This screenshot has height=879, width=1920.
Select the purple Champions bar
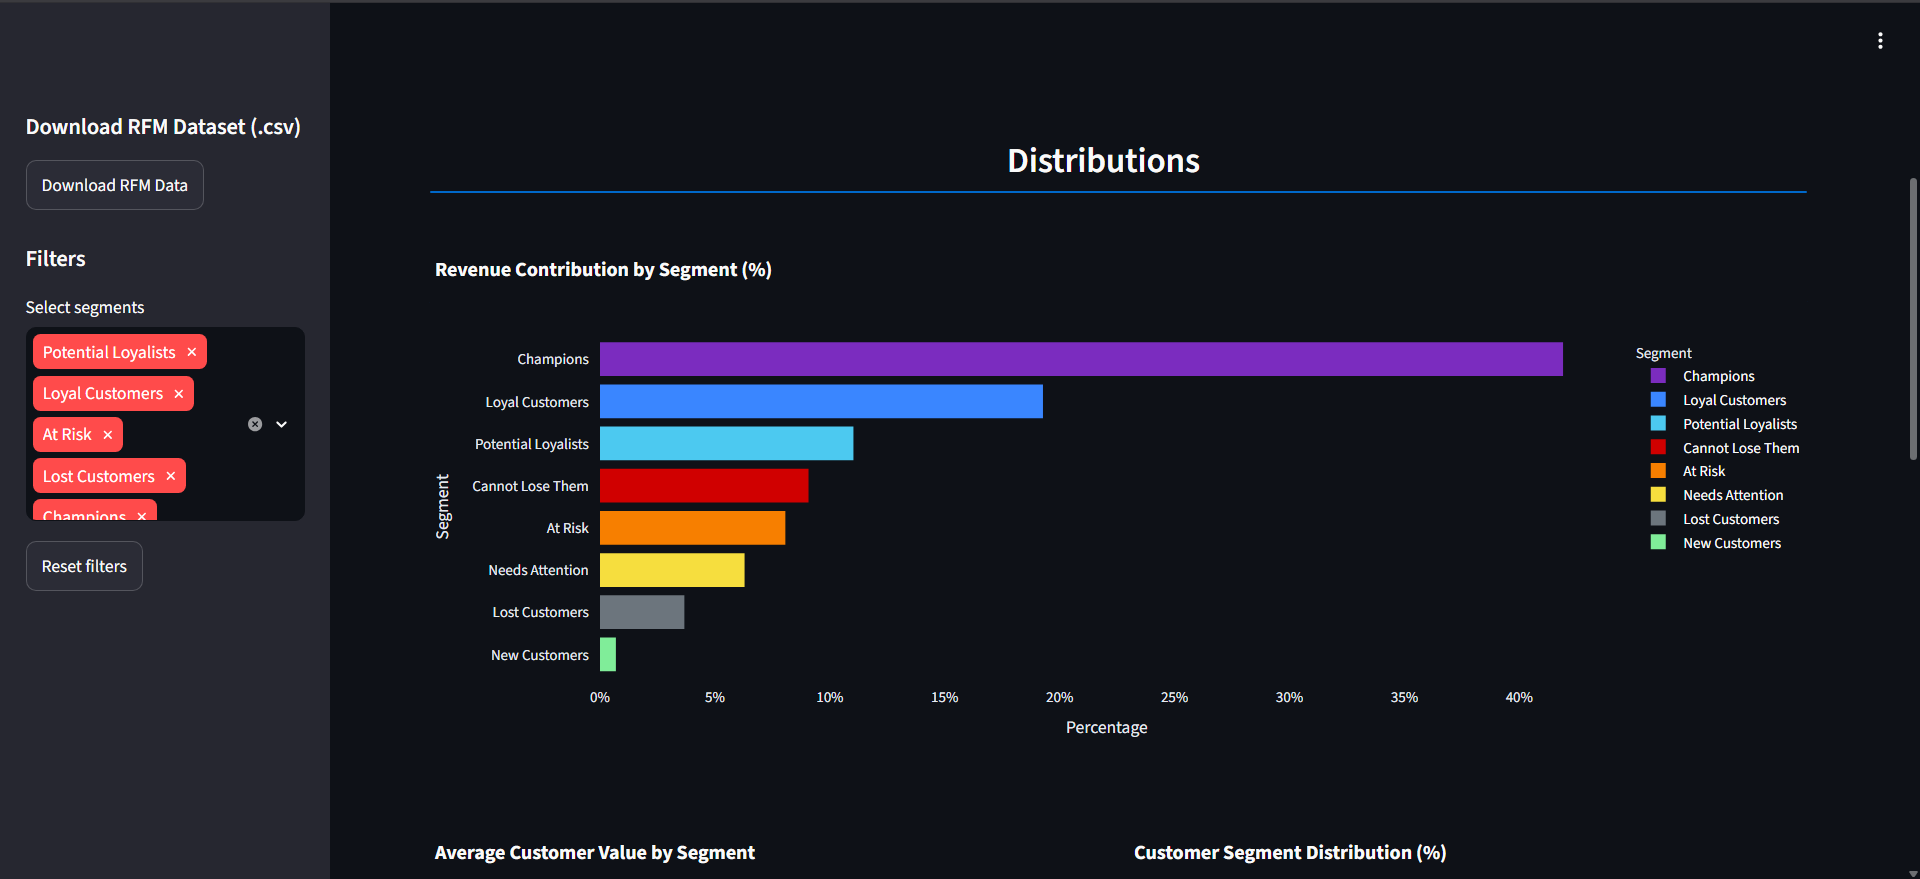pos(1081,359)
